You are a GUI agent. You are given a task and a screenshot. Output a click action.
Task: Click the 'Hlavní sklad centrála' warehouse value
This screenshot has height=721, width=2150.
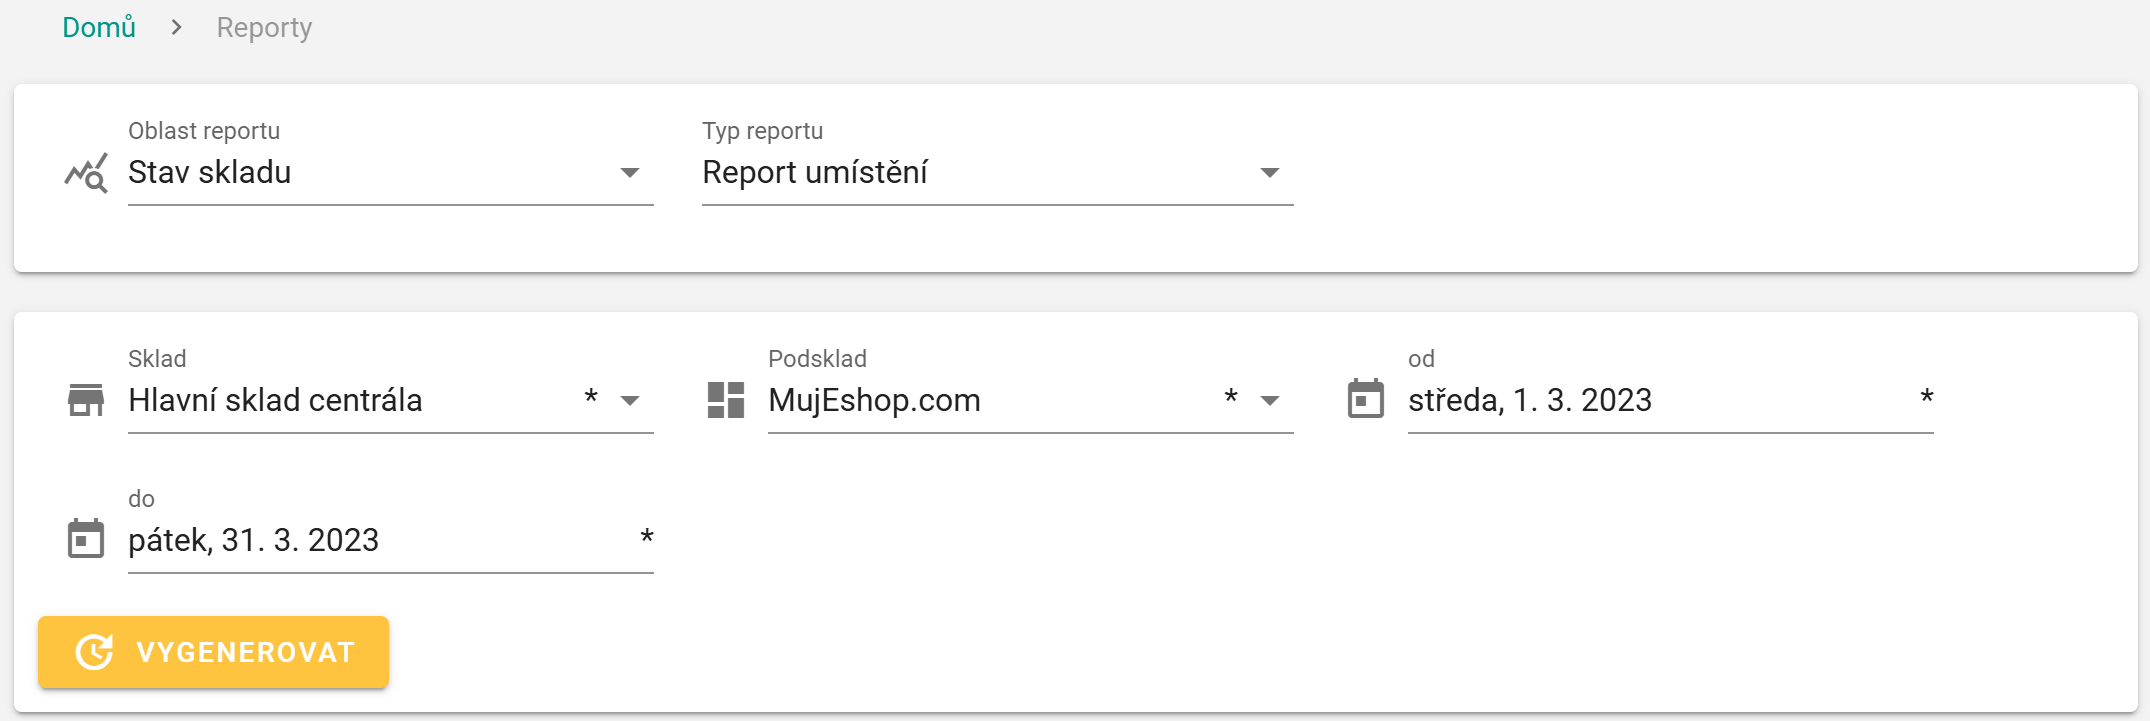click(275, 400)
